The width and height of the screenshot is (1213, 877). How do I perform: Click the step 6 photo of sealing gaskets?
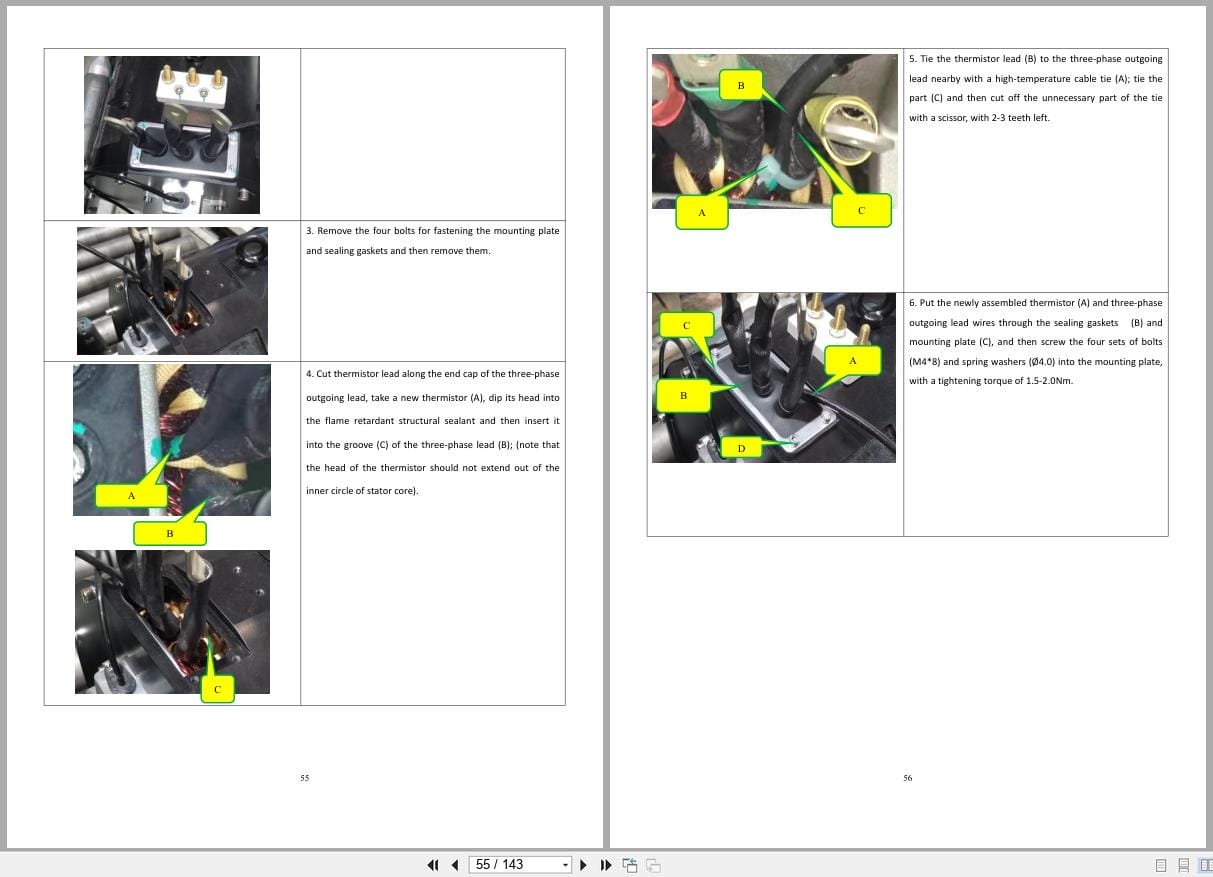click(x=774, y=378)
